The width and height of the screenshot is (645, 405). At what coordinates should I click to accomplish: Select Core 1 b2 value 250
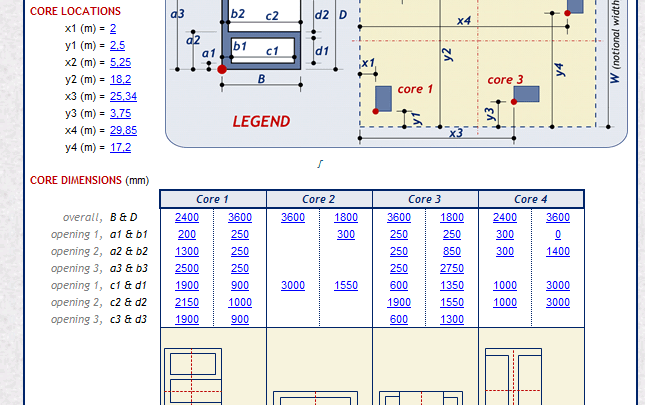240,251
